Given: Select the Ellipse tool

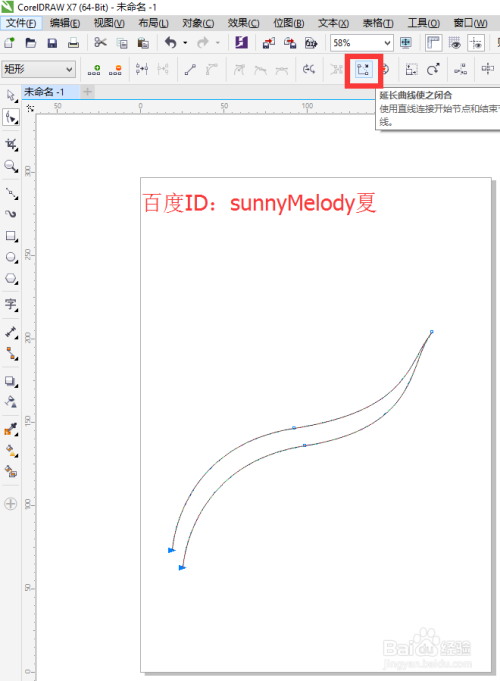Looking at the screenshot, I should point(11,257).
